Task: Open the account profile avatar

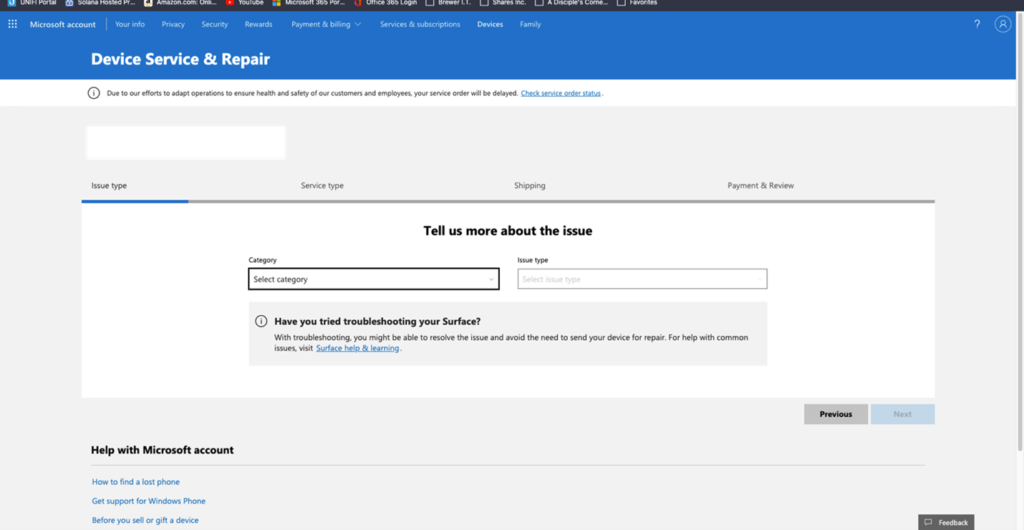Action: coord(1002,24)
